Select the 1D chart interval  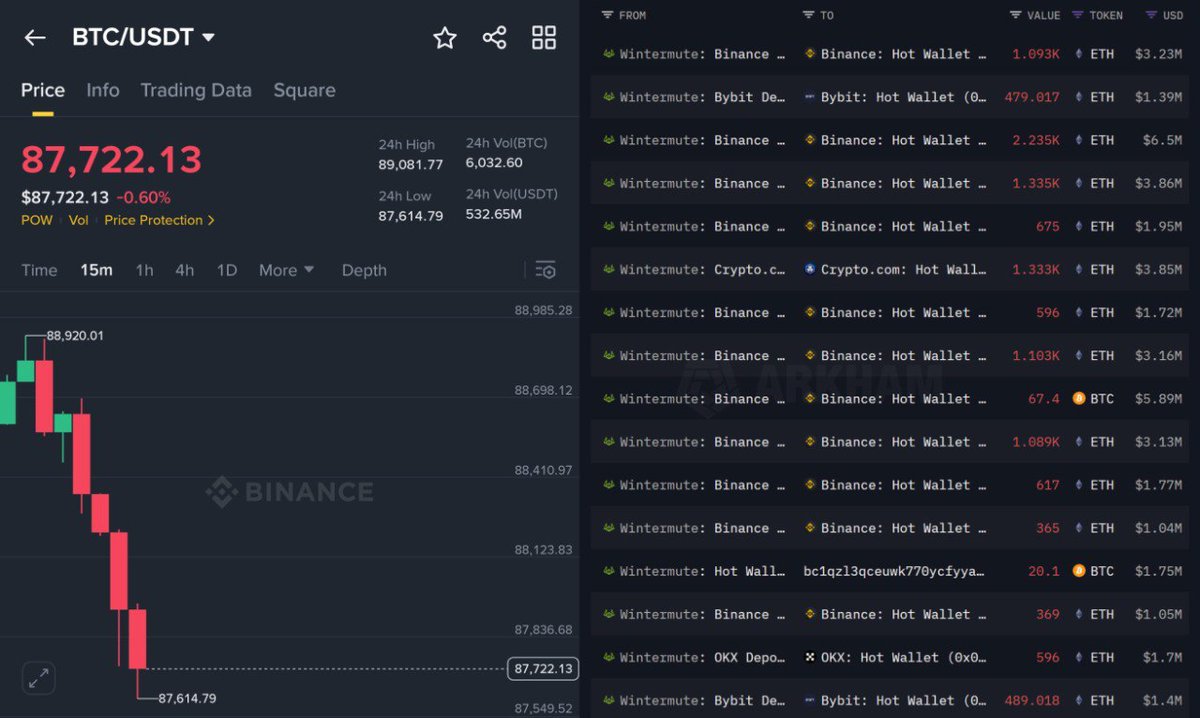[x=227, y=270]
